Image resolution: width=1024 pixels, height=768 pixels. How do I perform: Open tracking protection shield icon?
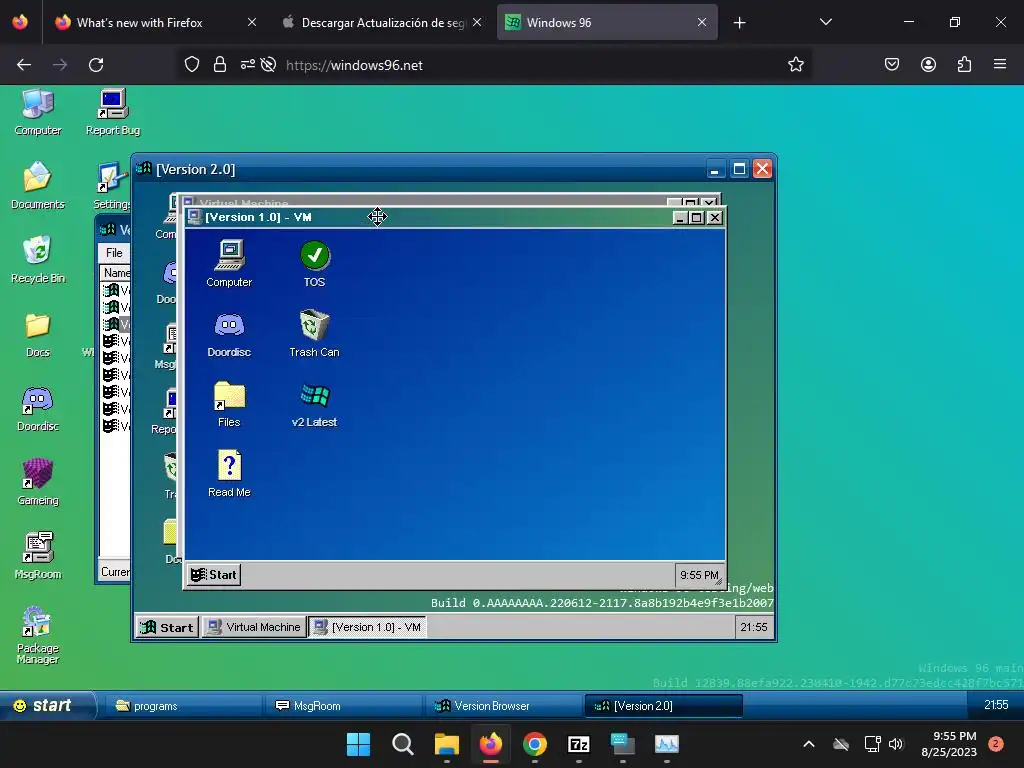(191, 65)
